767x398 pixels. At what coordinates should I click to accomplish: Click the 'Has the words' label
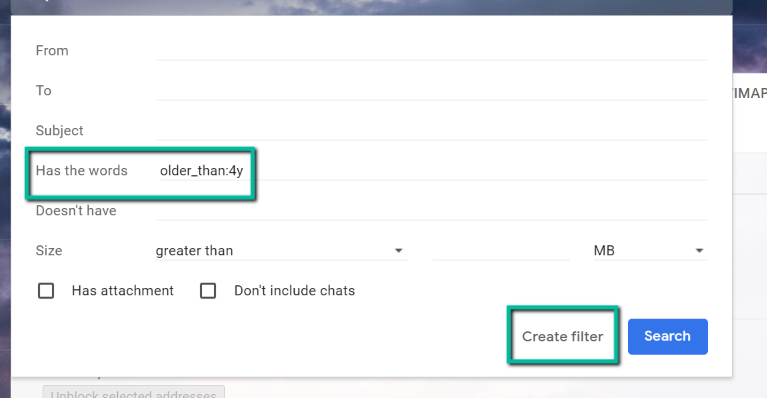point(82,171)
